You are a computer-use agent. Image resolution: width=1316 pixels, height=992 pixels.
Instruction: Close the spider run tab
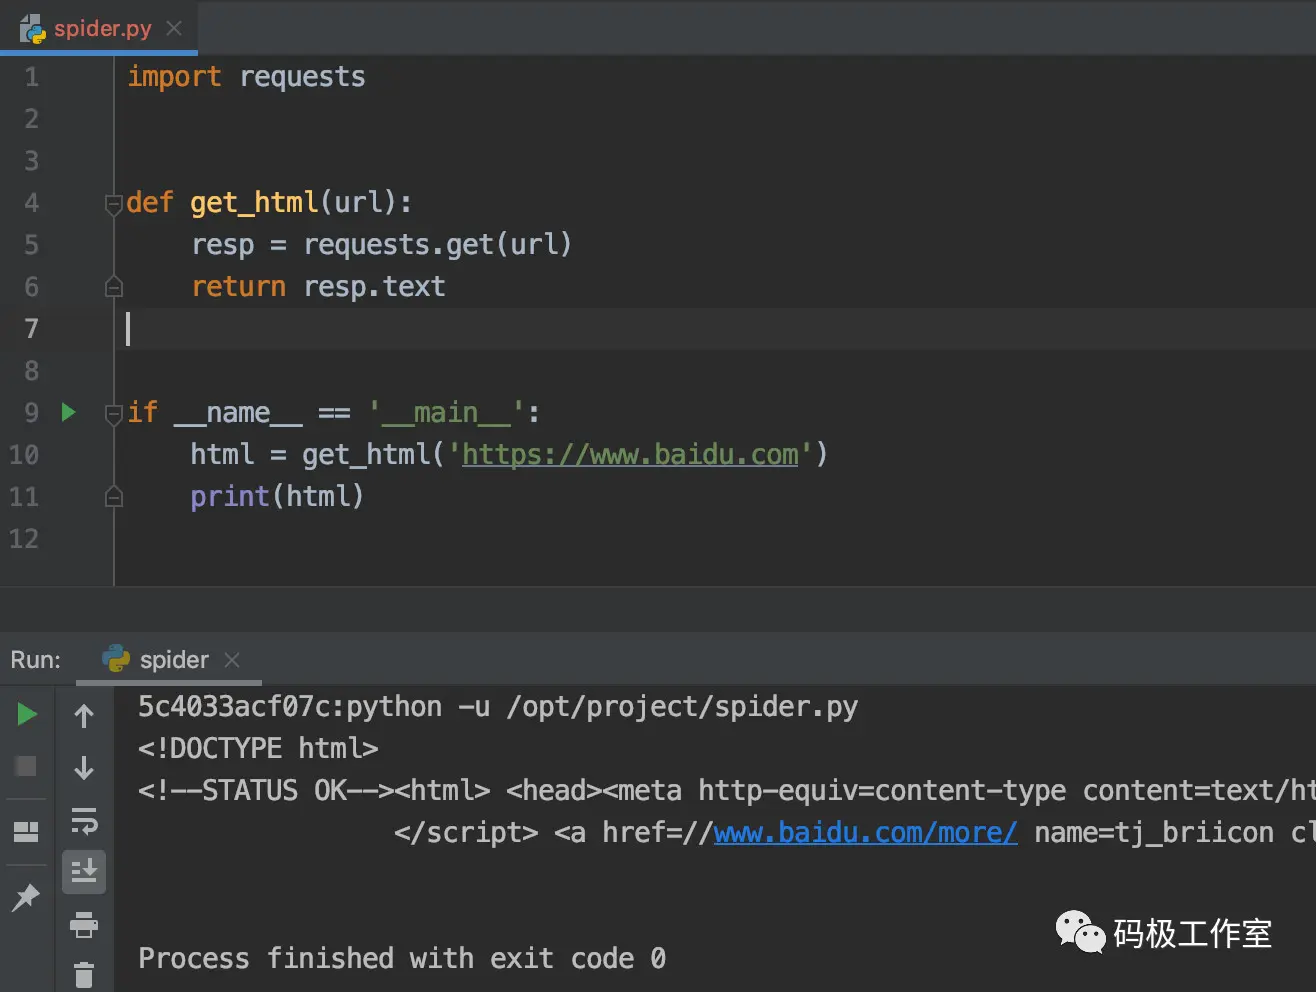[232, 660]
